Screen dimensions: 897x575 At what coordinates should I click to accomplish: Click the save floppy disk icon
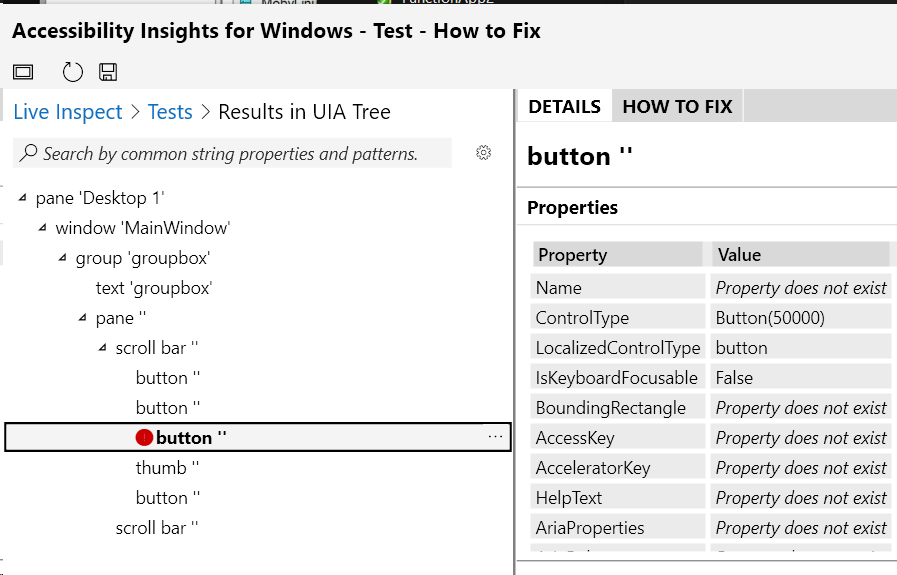pyautogui.click(x=108, y=72)
